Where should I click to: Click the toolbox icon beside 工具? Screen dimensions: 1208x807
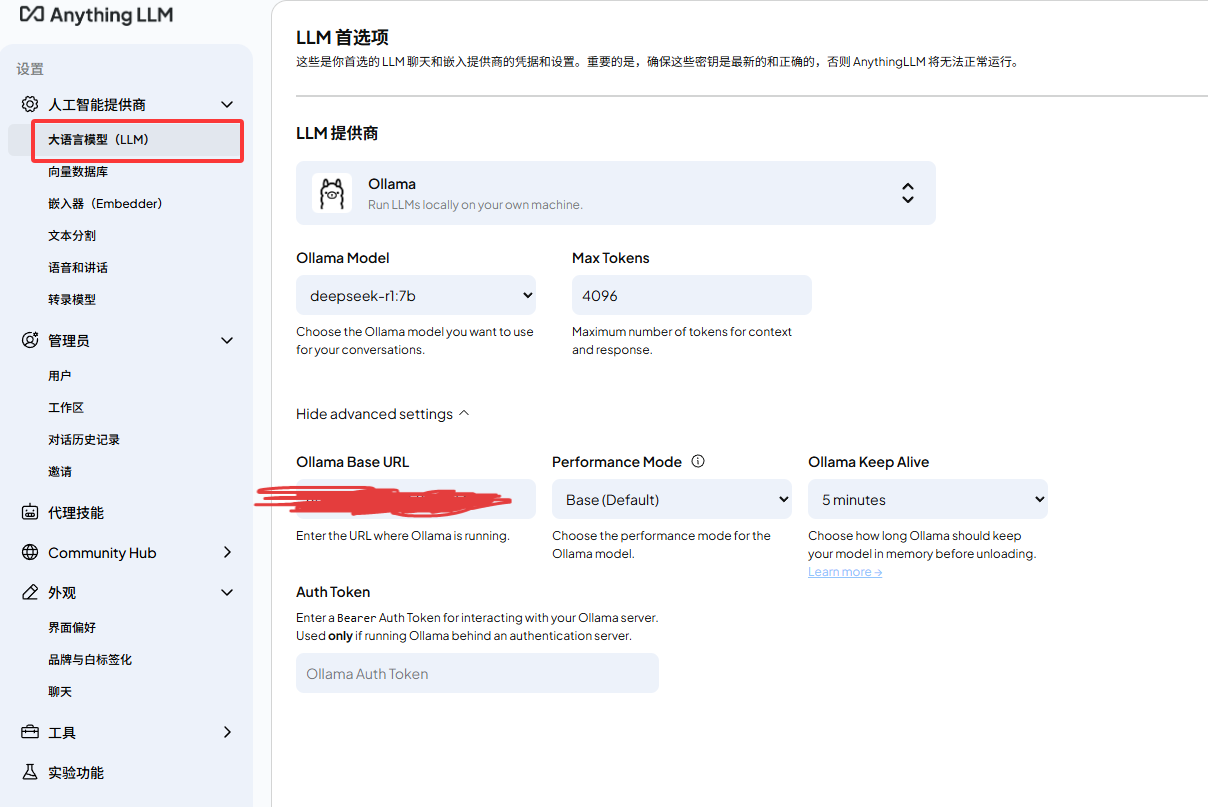click(30, 732)
